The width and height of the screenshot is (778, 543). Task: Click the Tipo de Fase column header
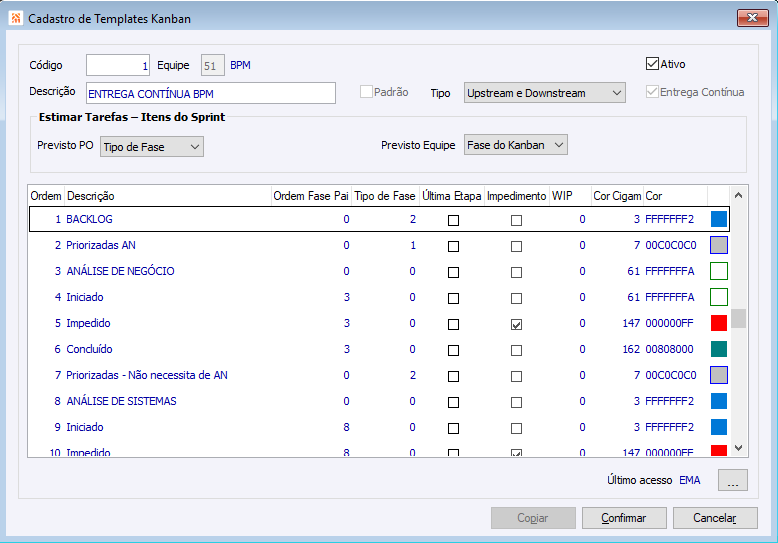point(385,196)
